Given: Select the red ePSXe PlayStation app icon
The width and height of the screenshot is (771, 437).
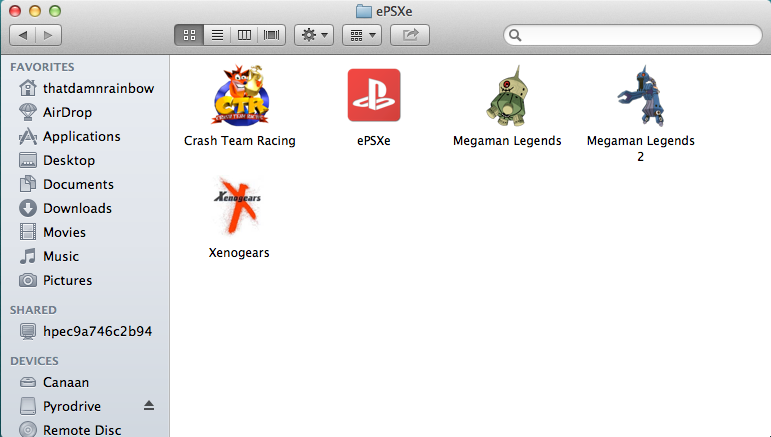Looking at the screenshot, I should tap(374, 95).
